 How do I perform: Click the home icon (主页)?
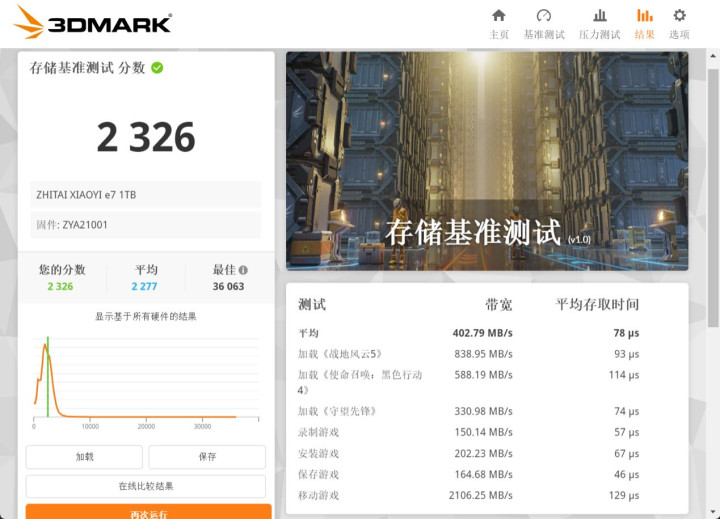[x=498, y=16]
